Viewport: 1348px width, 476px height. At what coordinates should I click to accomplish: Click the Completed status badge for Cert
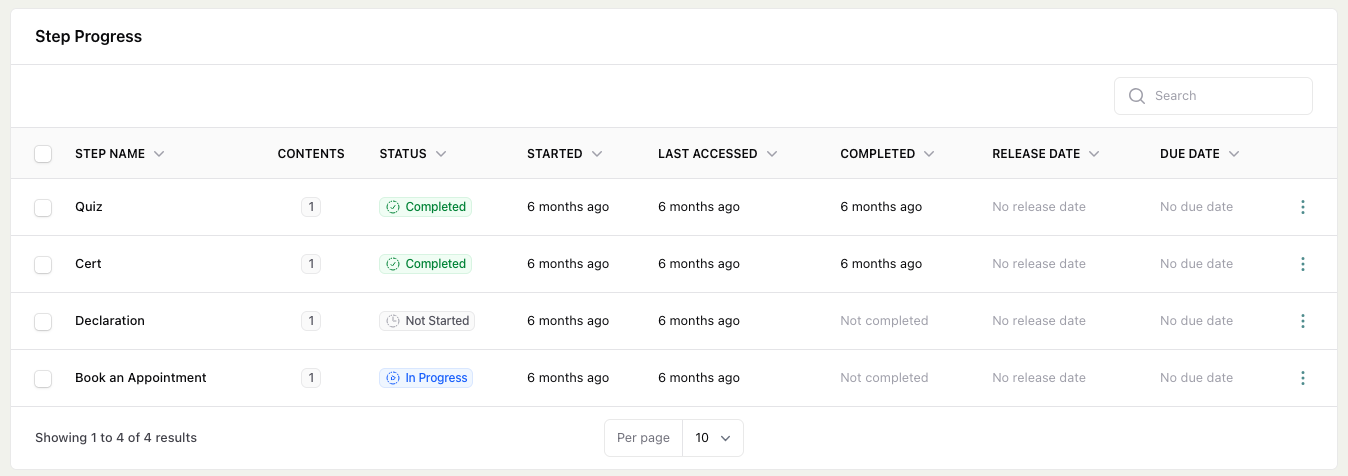click(426, 264)
